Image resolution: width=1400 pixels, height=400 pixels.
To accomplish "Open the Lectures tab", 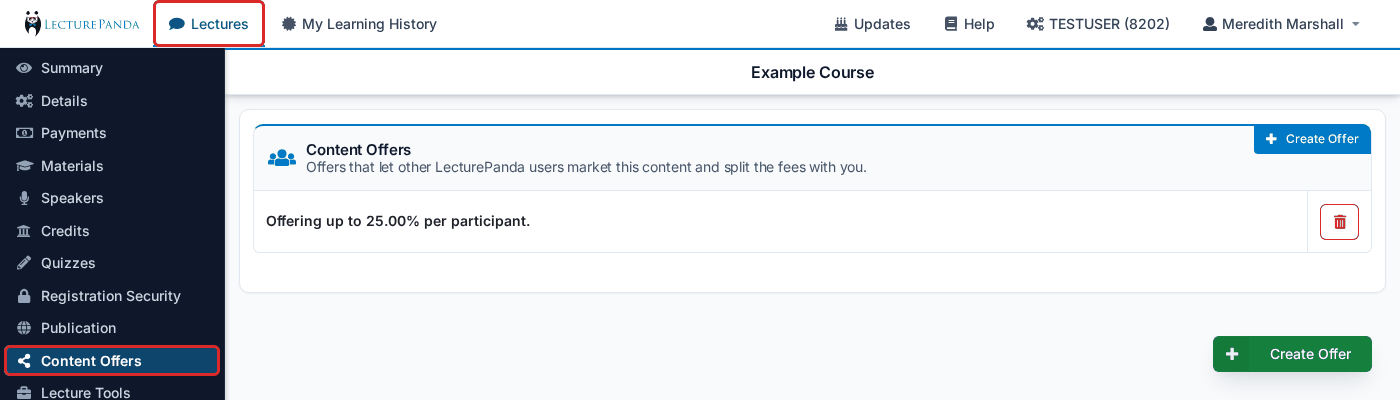I will pos(209,24).
